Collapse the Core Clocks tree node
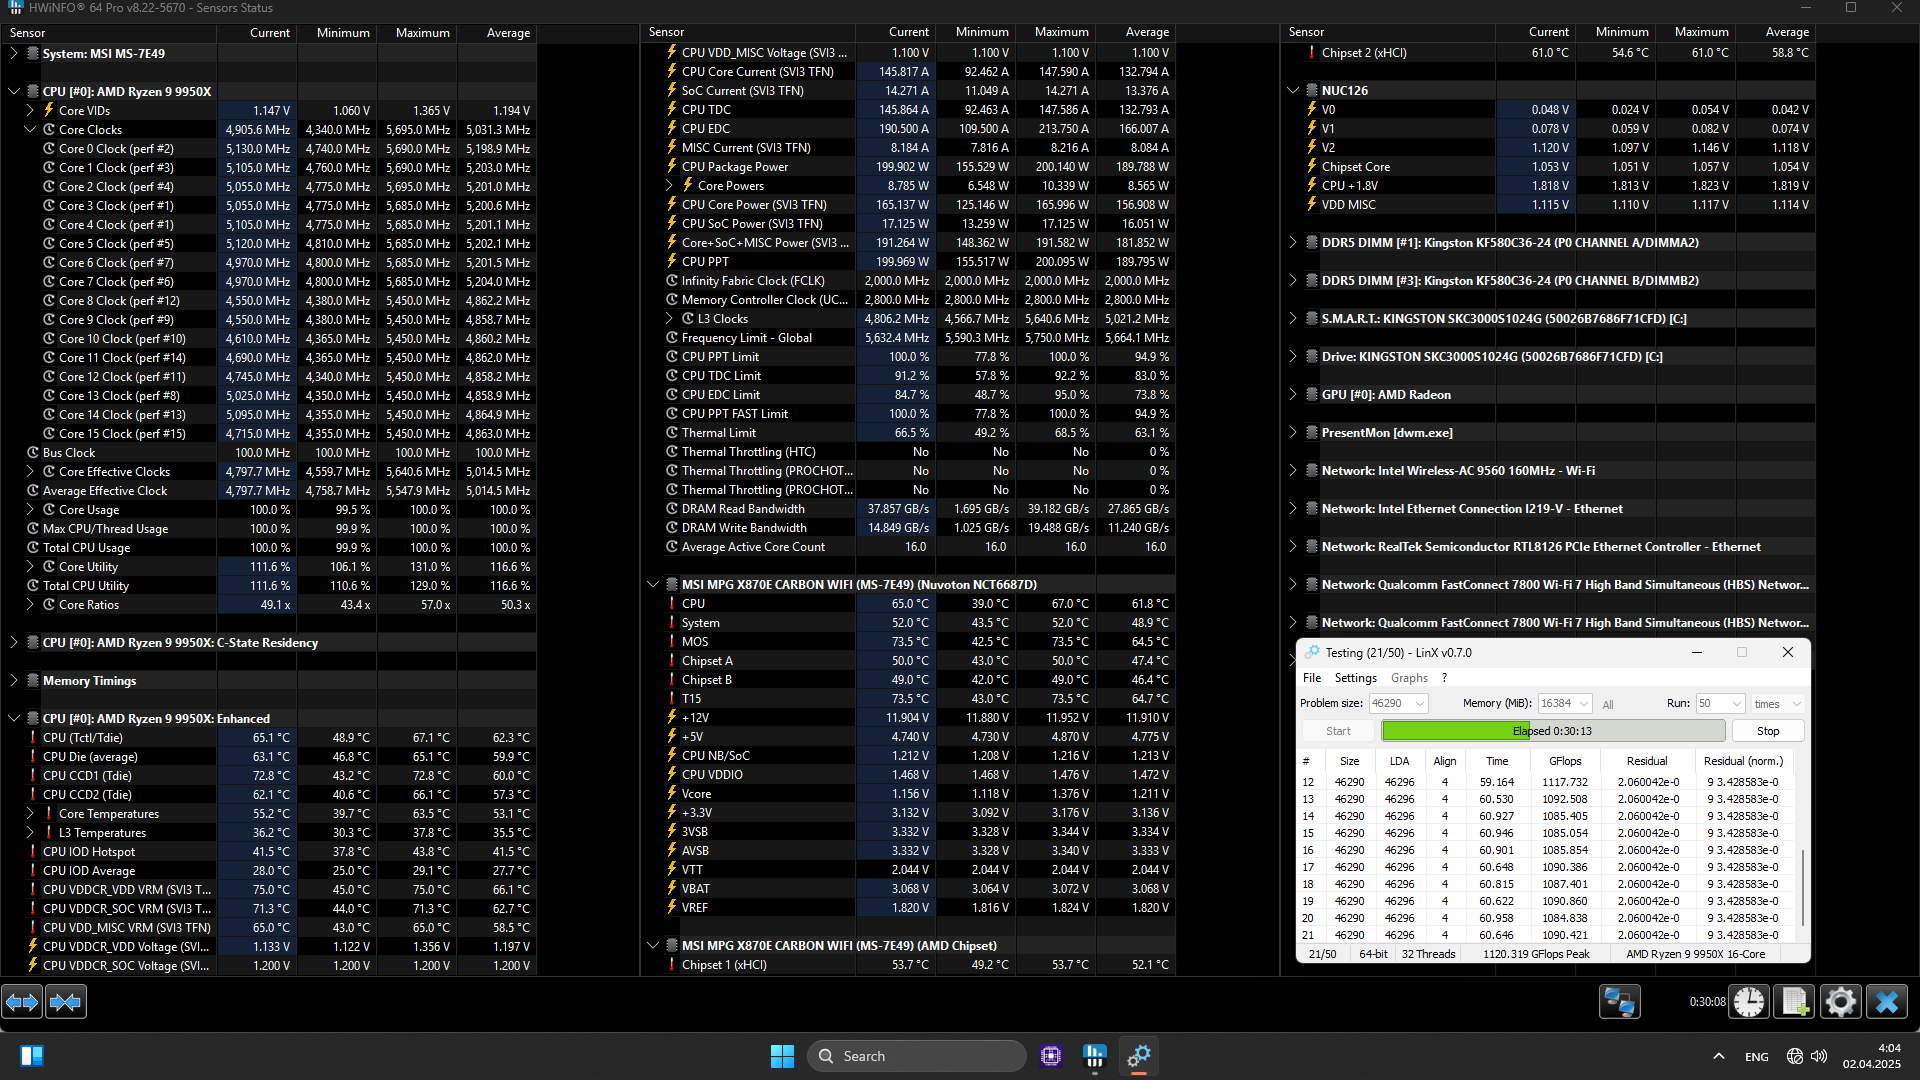The image size is (1920, 1080). click(x=30, y=130)
